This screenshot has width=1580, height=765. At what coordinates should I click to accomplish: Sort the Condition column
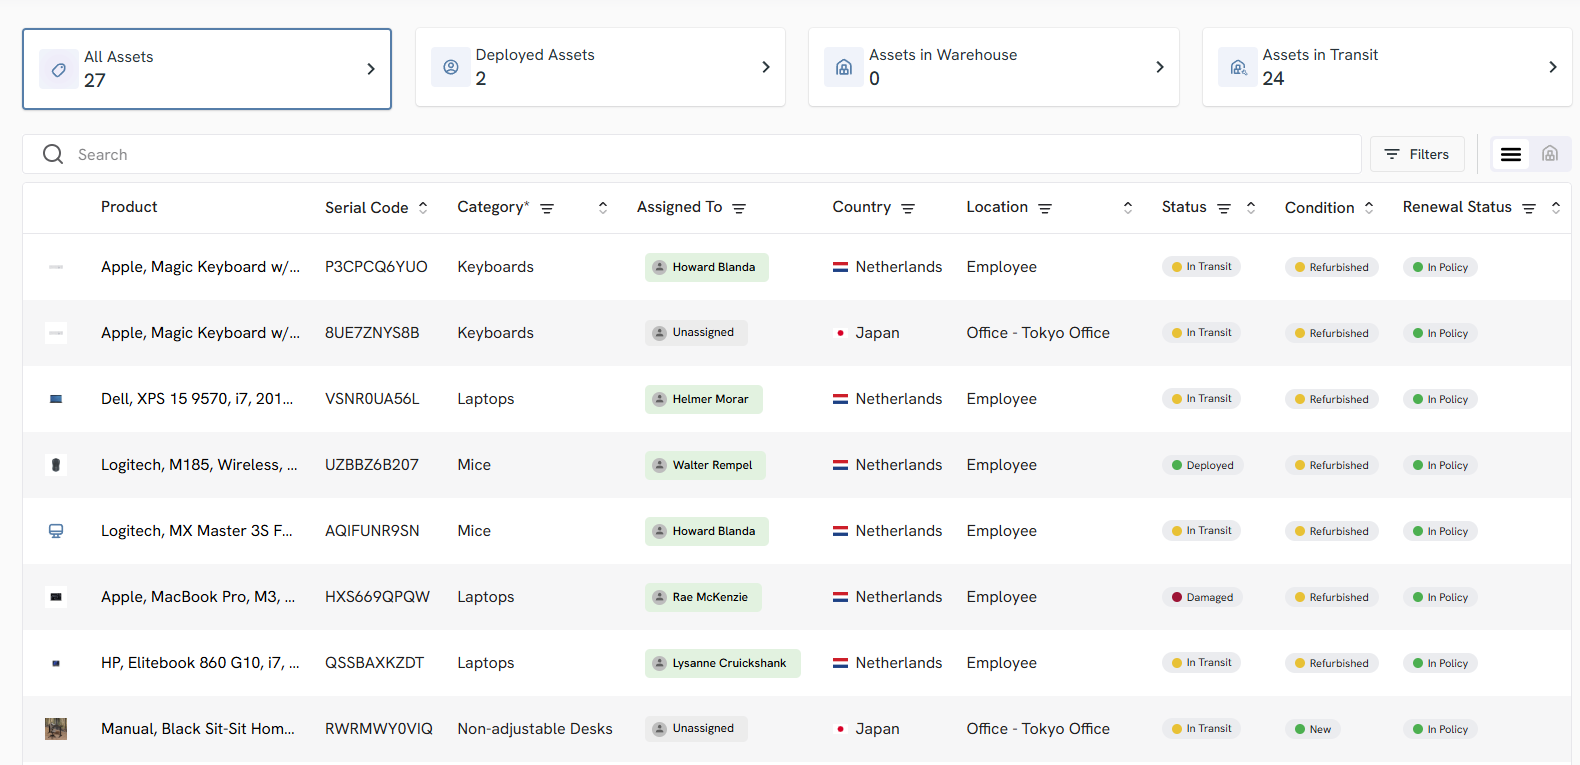(1369, 208)
